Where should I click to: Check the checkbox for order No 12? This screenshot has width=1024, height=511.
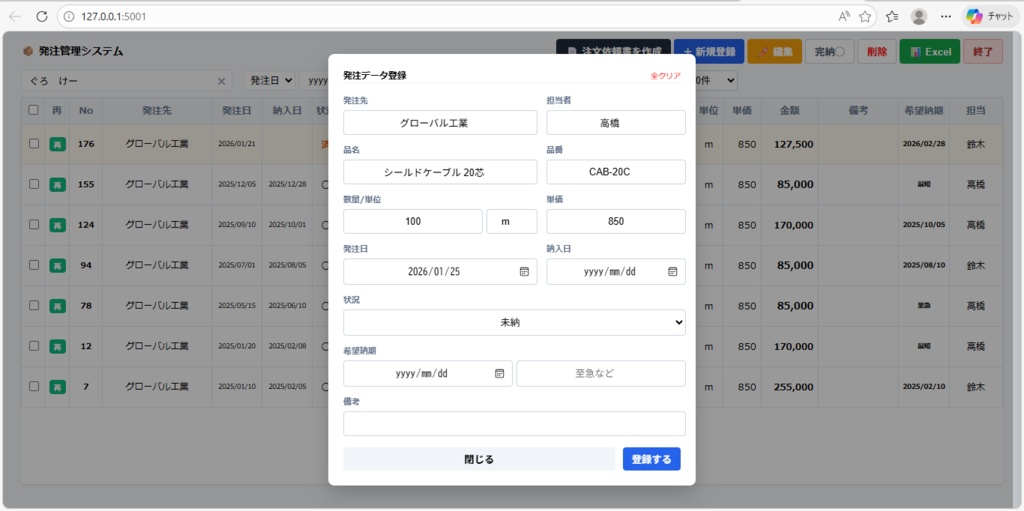click(34, 346)
